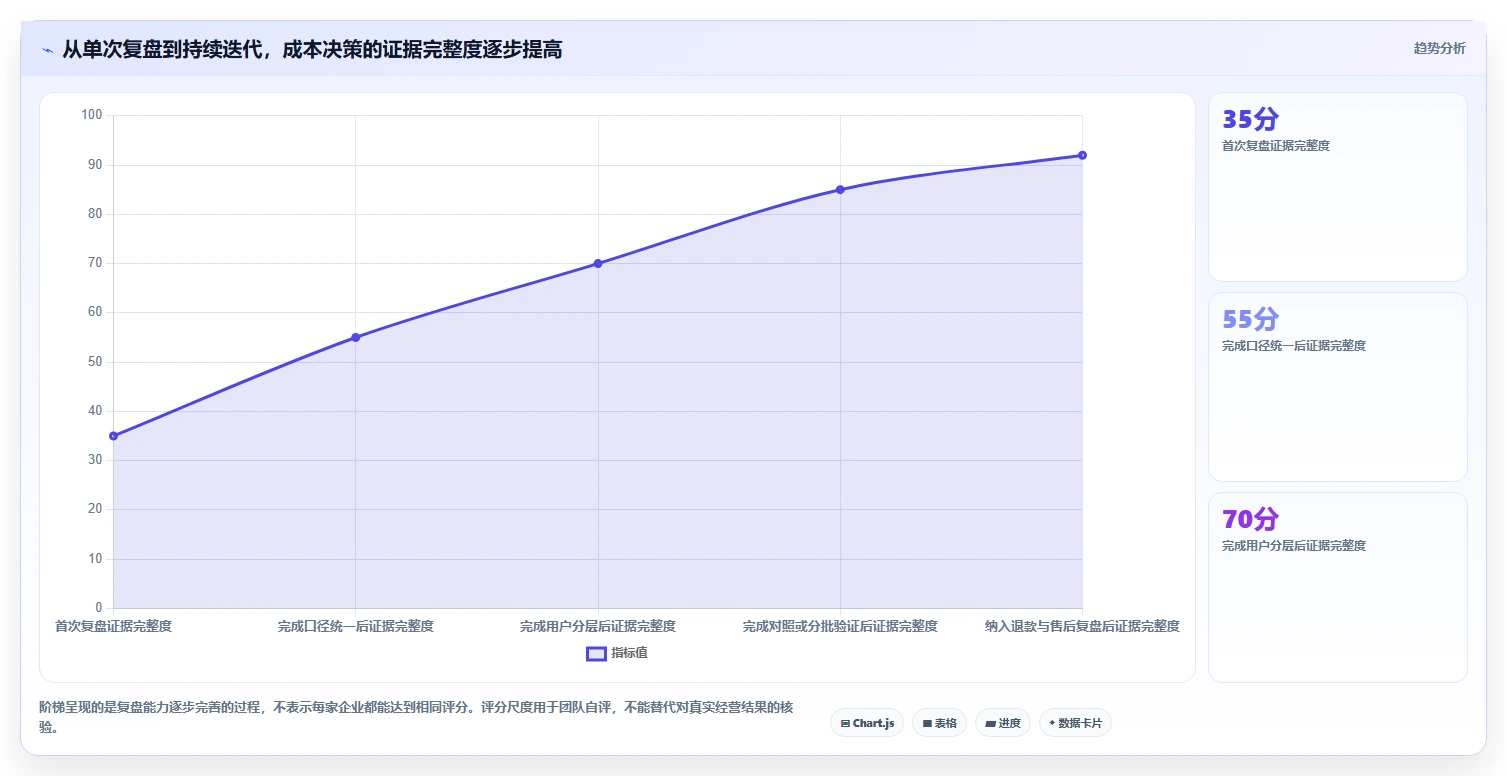Click the y-axis value 100
Image resolution: width=1507 pixels, height=776 pixels.
coord(92,115)
